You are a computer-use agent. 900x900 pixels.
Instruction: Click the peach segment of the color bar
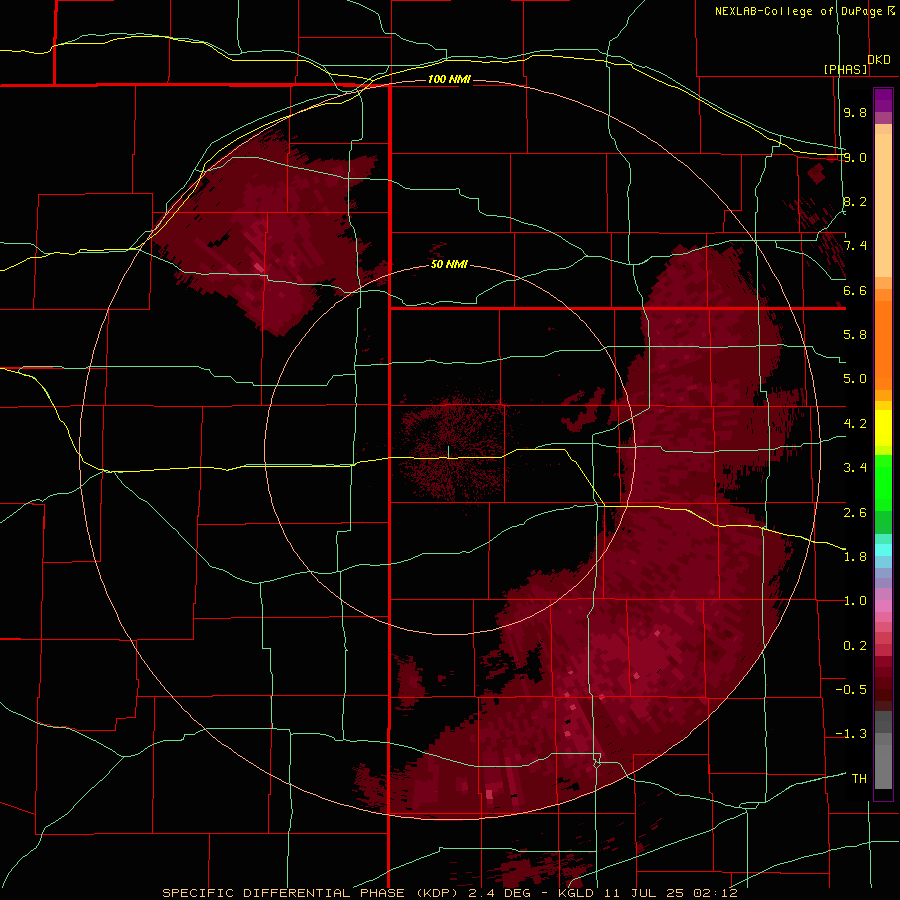pyautogui.click(x=883, y=201)
